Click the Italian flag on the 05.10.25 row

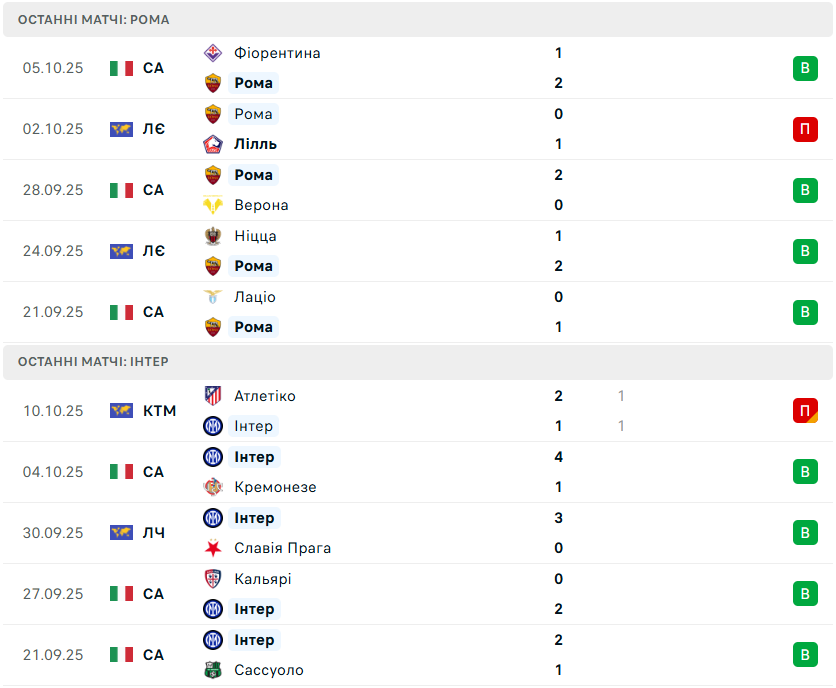[x=122, y=68]
